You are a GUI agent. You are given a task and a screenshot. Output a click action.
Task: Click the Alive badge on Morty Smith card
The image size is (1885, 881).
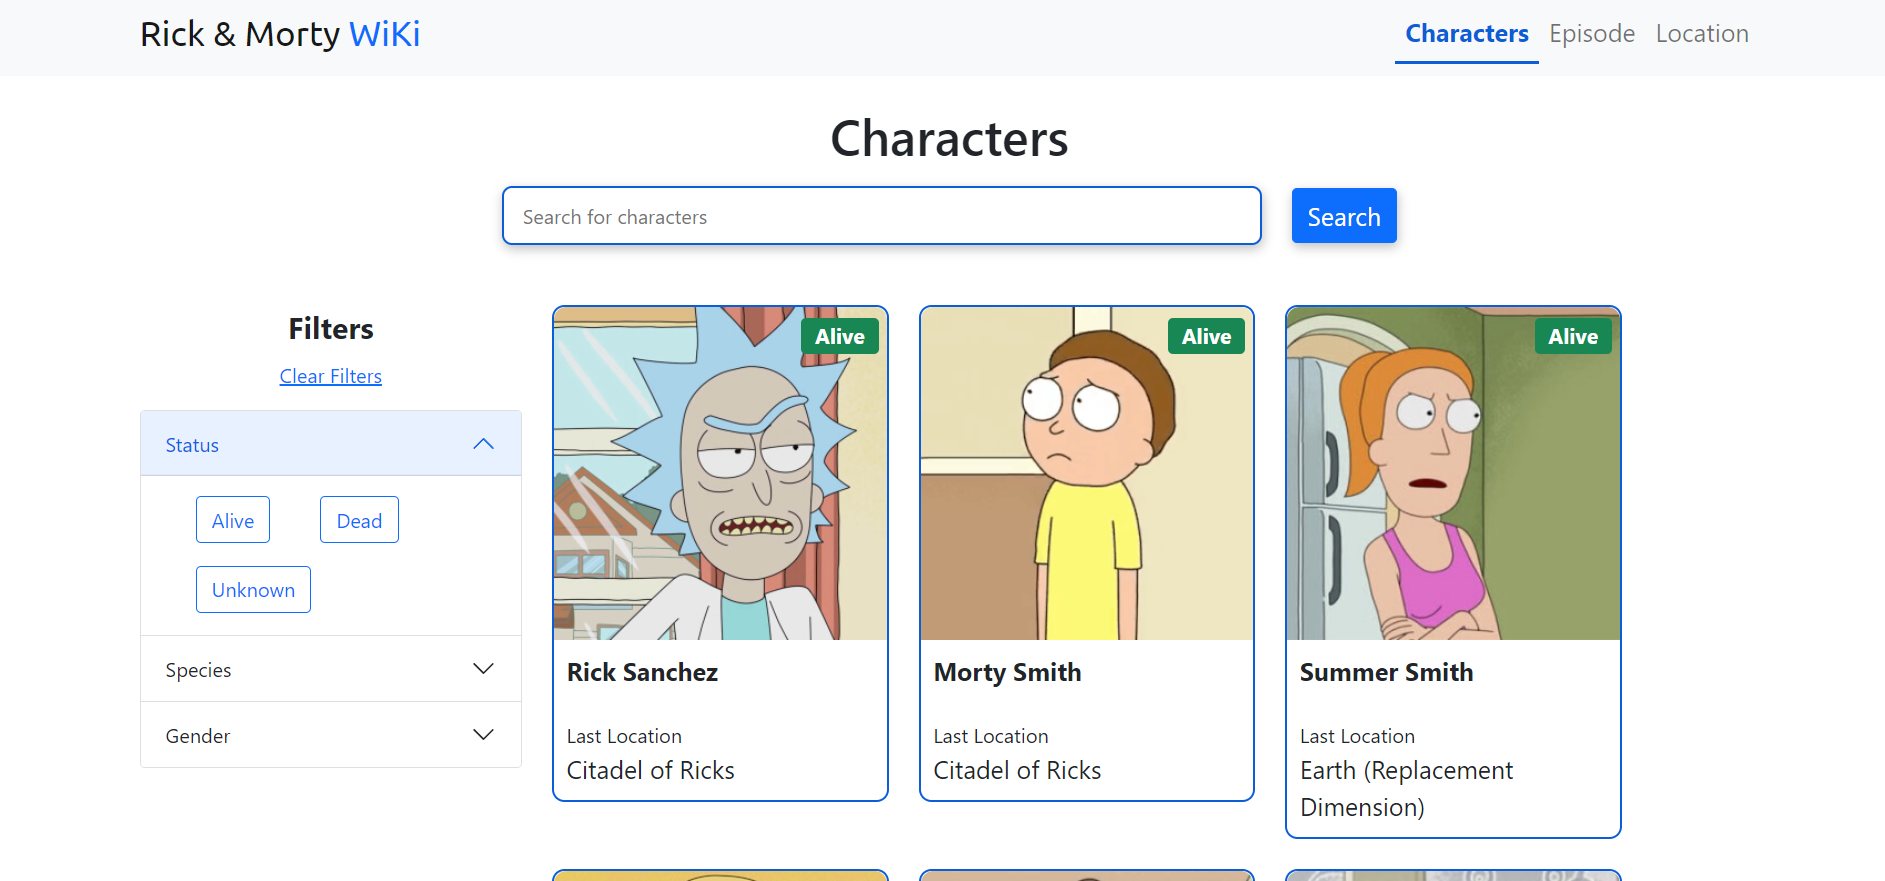coord(1207,336)
